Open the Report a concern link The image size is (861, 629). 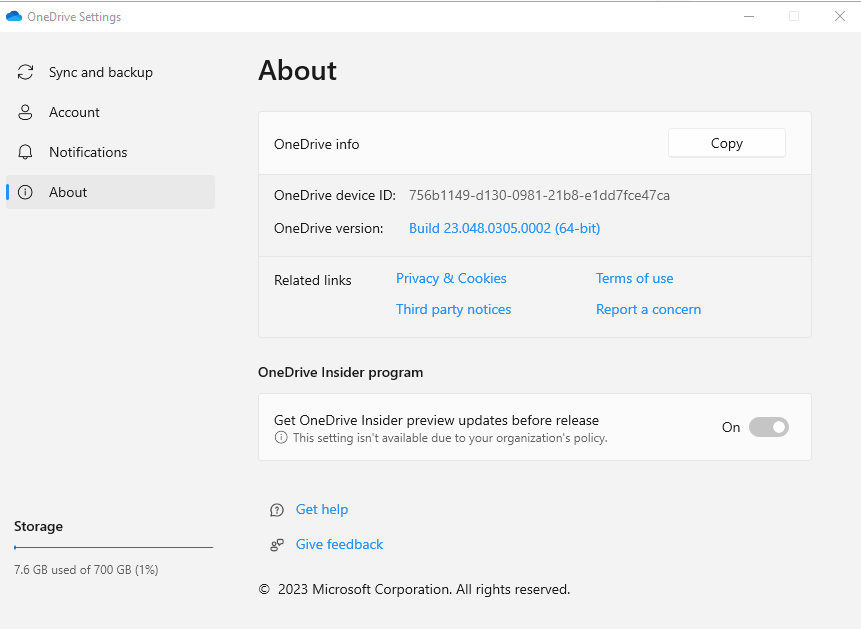pos(648,309)
